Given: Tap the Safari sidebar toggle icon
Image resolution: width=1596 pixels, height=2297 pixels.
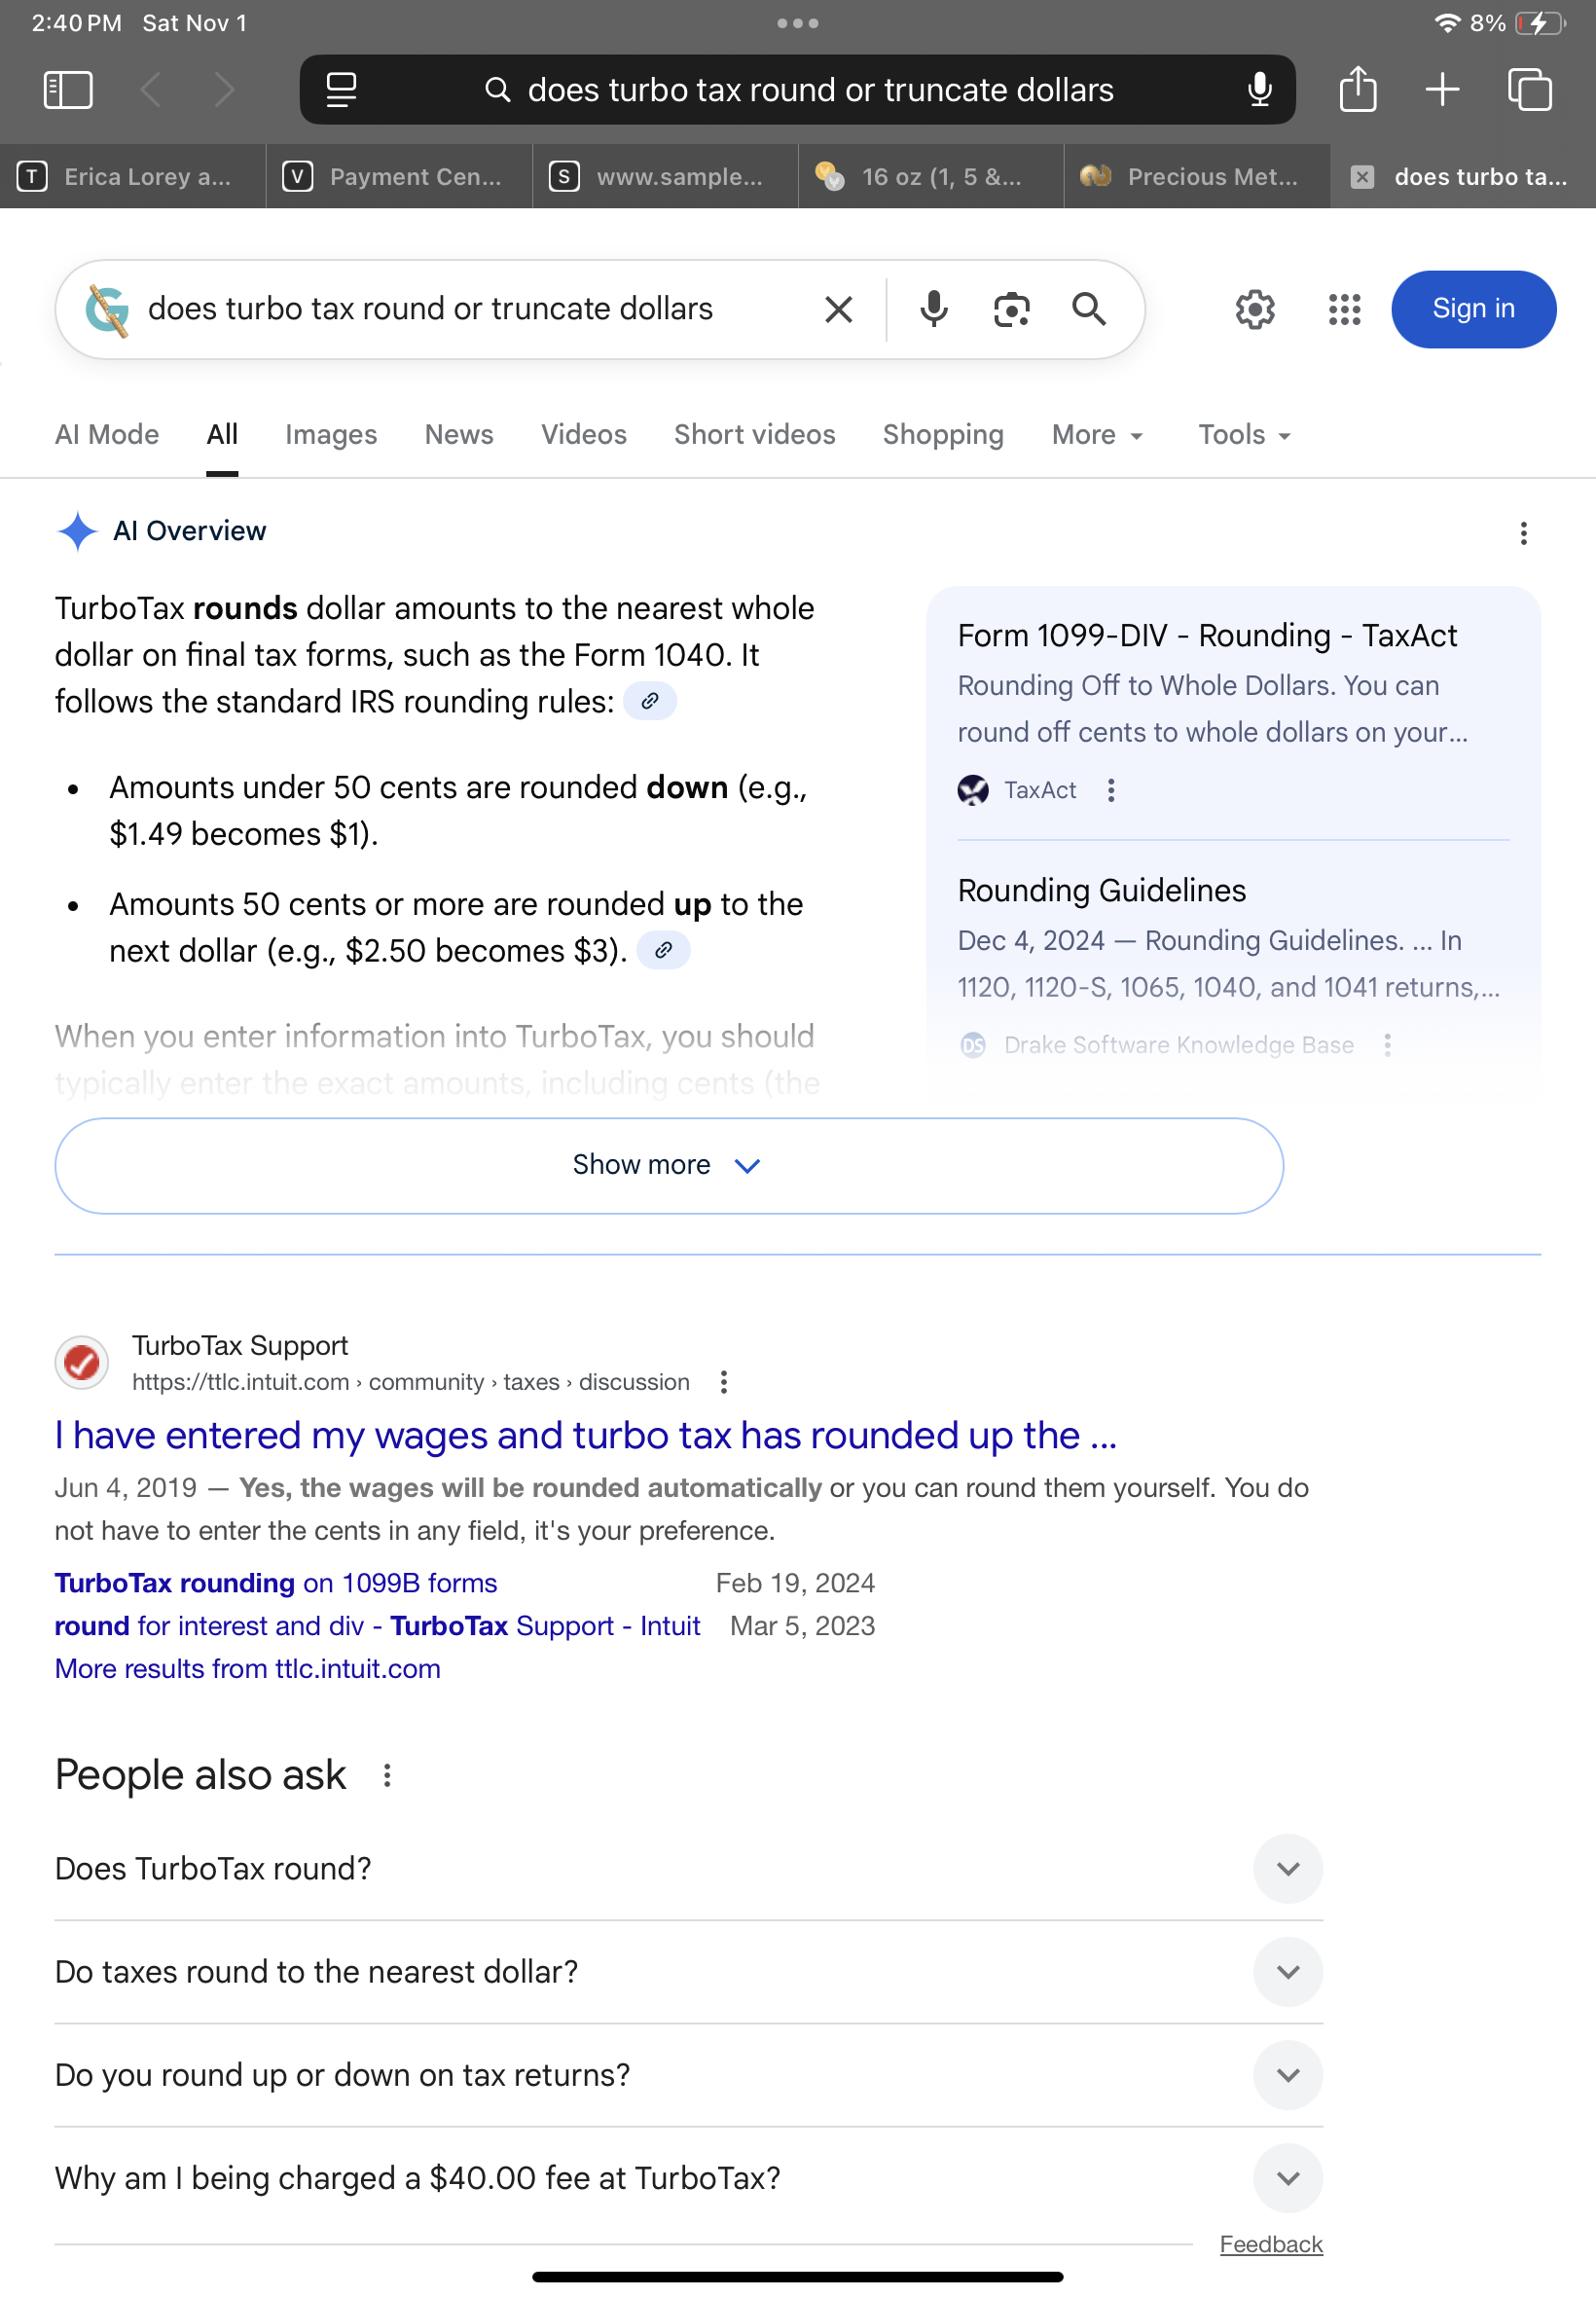Looking at the screenshot, I should [68, 90].
